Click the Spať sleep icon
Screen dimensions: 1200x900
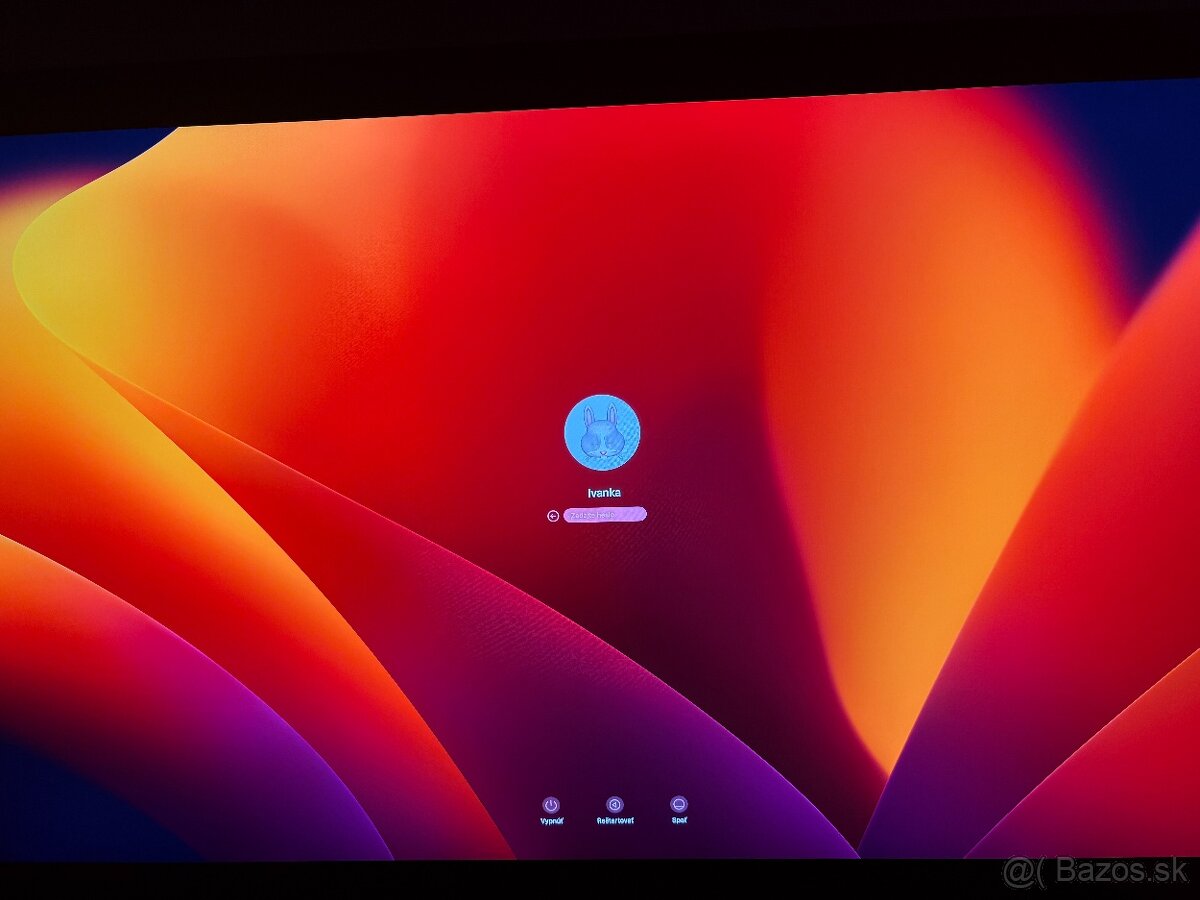pos(679,805)
